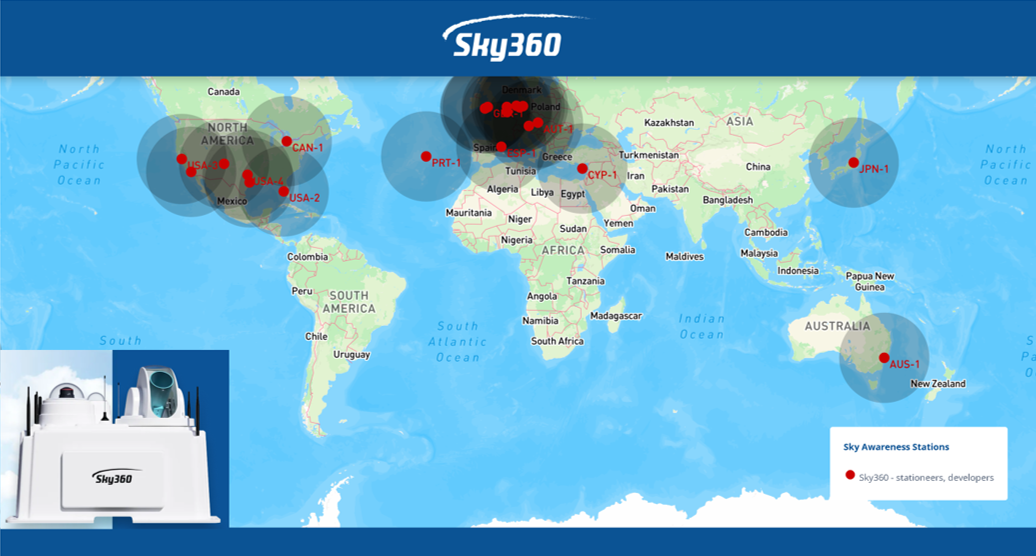Click the Poland map label

click(546, 106)
